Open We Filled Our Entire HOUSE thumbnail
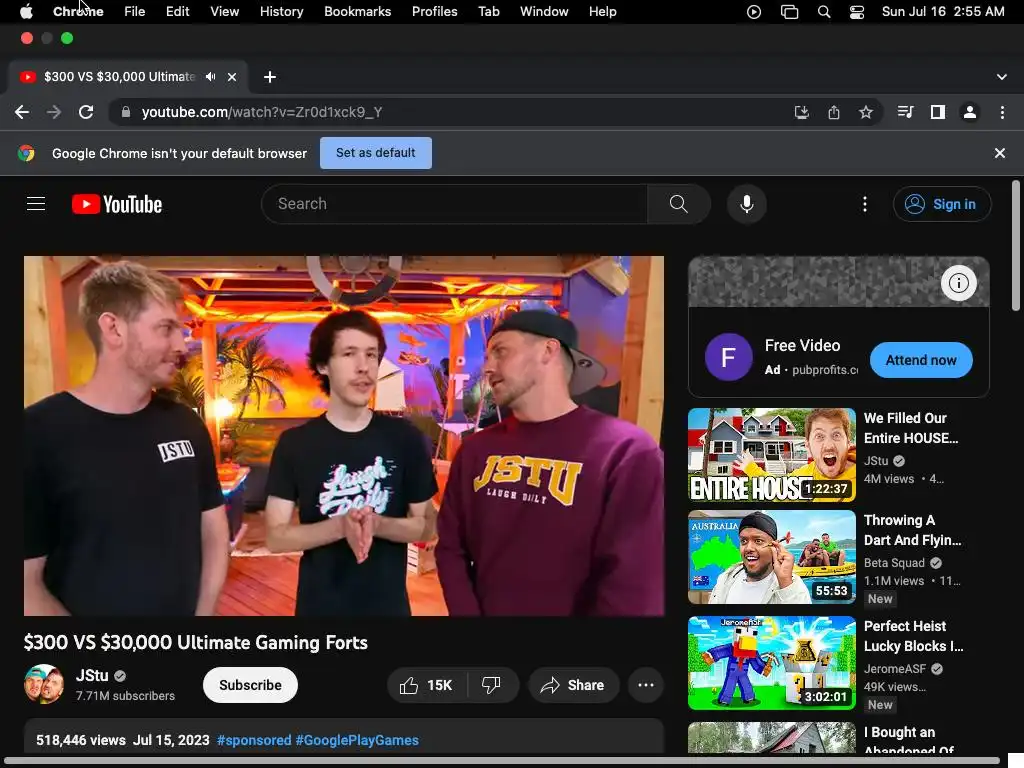This screenshot has height=768, width=1024. tap(772, 455)
